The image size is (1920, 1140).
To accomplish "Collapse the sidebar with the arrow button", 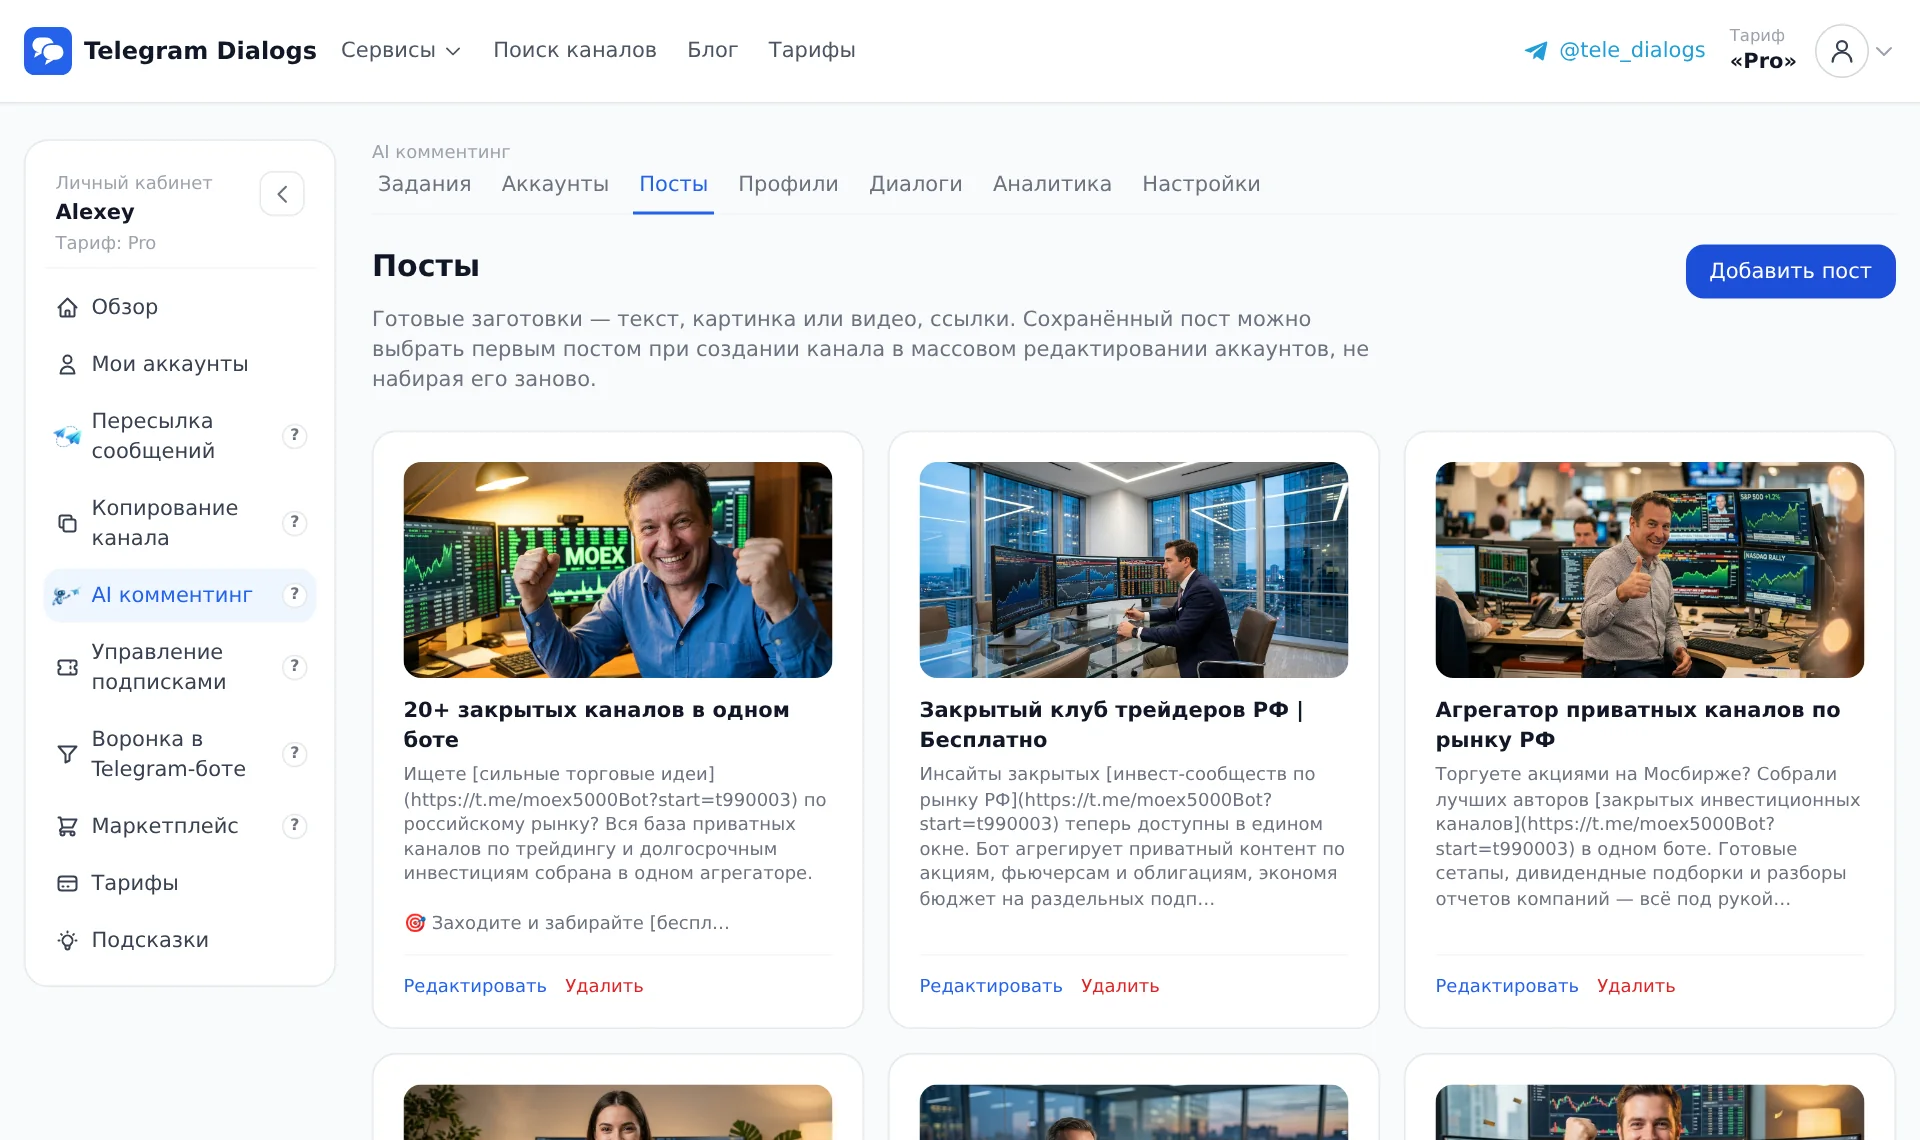I will pos(282,193).
